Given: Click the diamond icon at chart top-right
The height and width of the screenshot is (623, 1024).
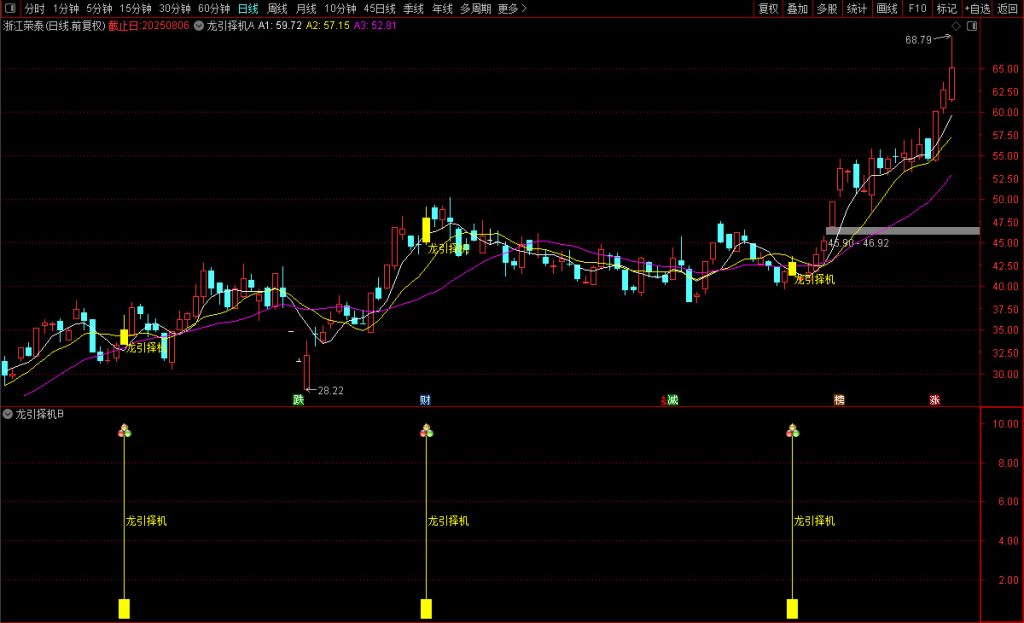Looking at the screenshot, I should [x=955, y=25].
